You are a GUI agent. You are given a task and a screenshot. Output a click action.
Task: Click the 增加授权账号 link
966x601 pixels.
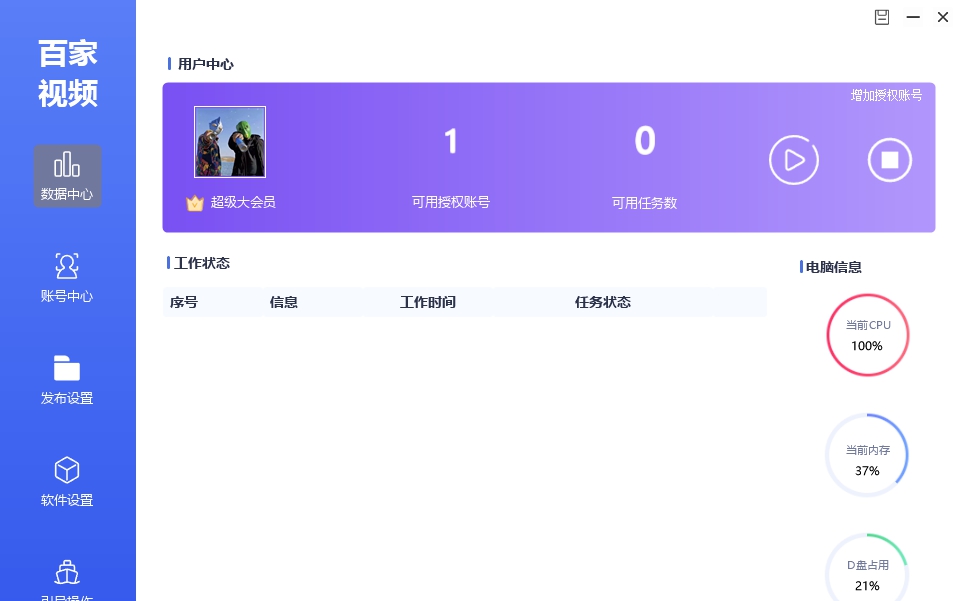[x=884, y=96]
